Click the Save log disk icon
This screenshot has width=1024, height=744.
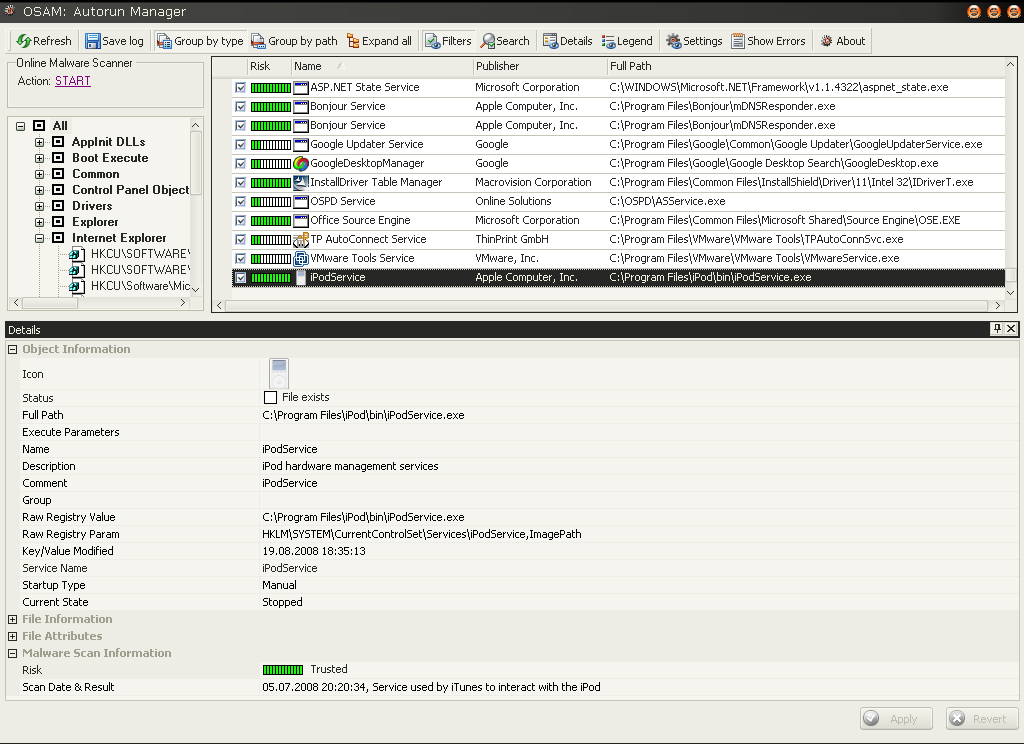(93, 41)
